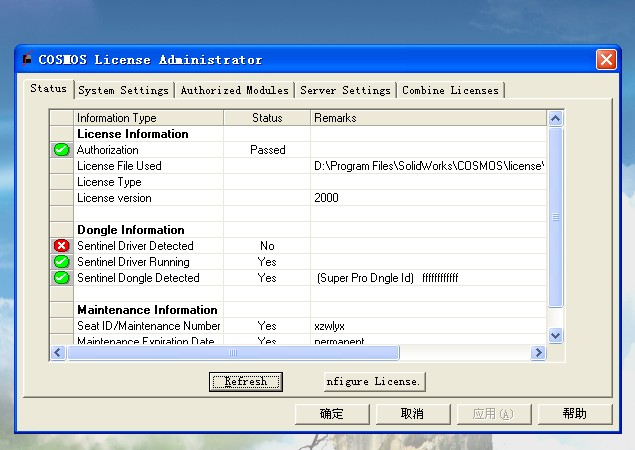Click the Yes status for Sentinel Dongle Detected

point(267,278)
